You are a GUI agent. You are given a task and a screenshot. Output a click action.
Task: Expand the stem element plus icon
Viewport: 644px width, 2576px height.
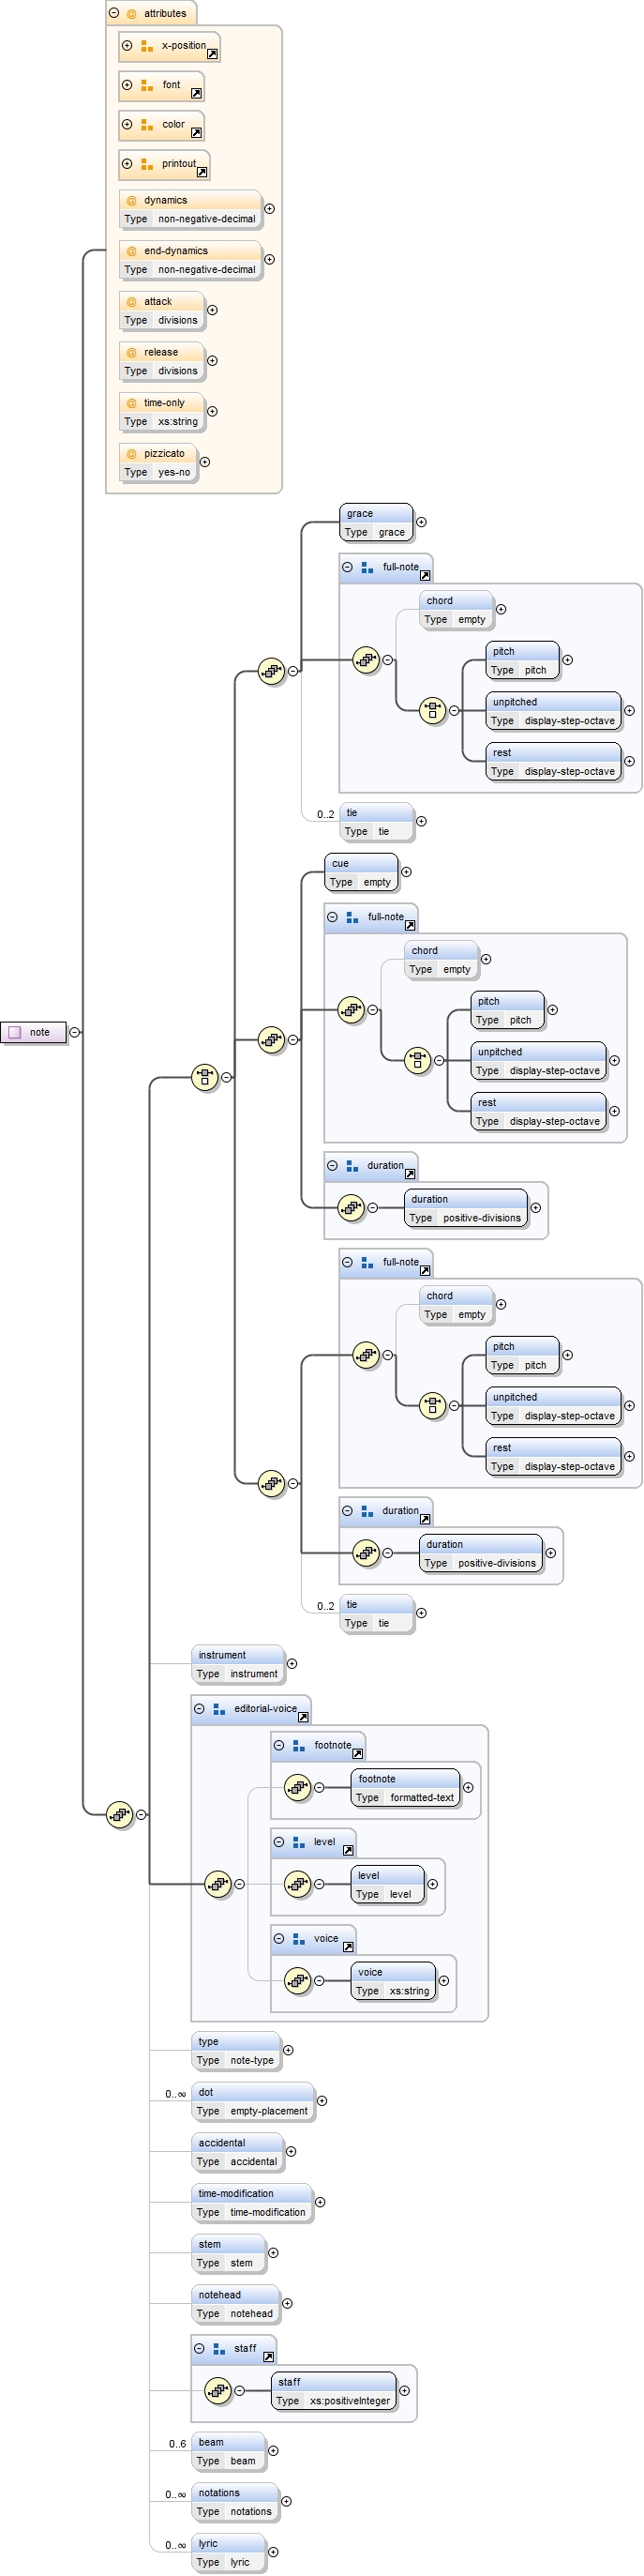click(273, 2253)
